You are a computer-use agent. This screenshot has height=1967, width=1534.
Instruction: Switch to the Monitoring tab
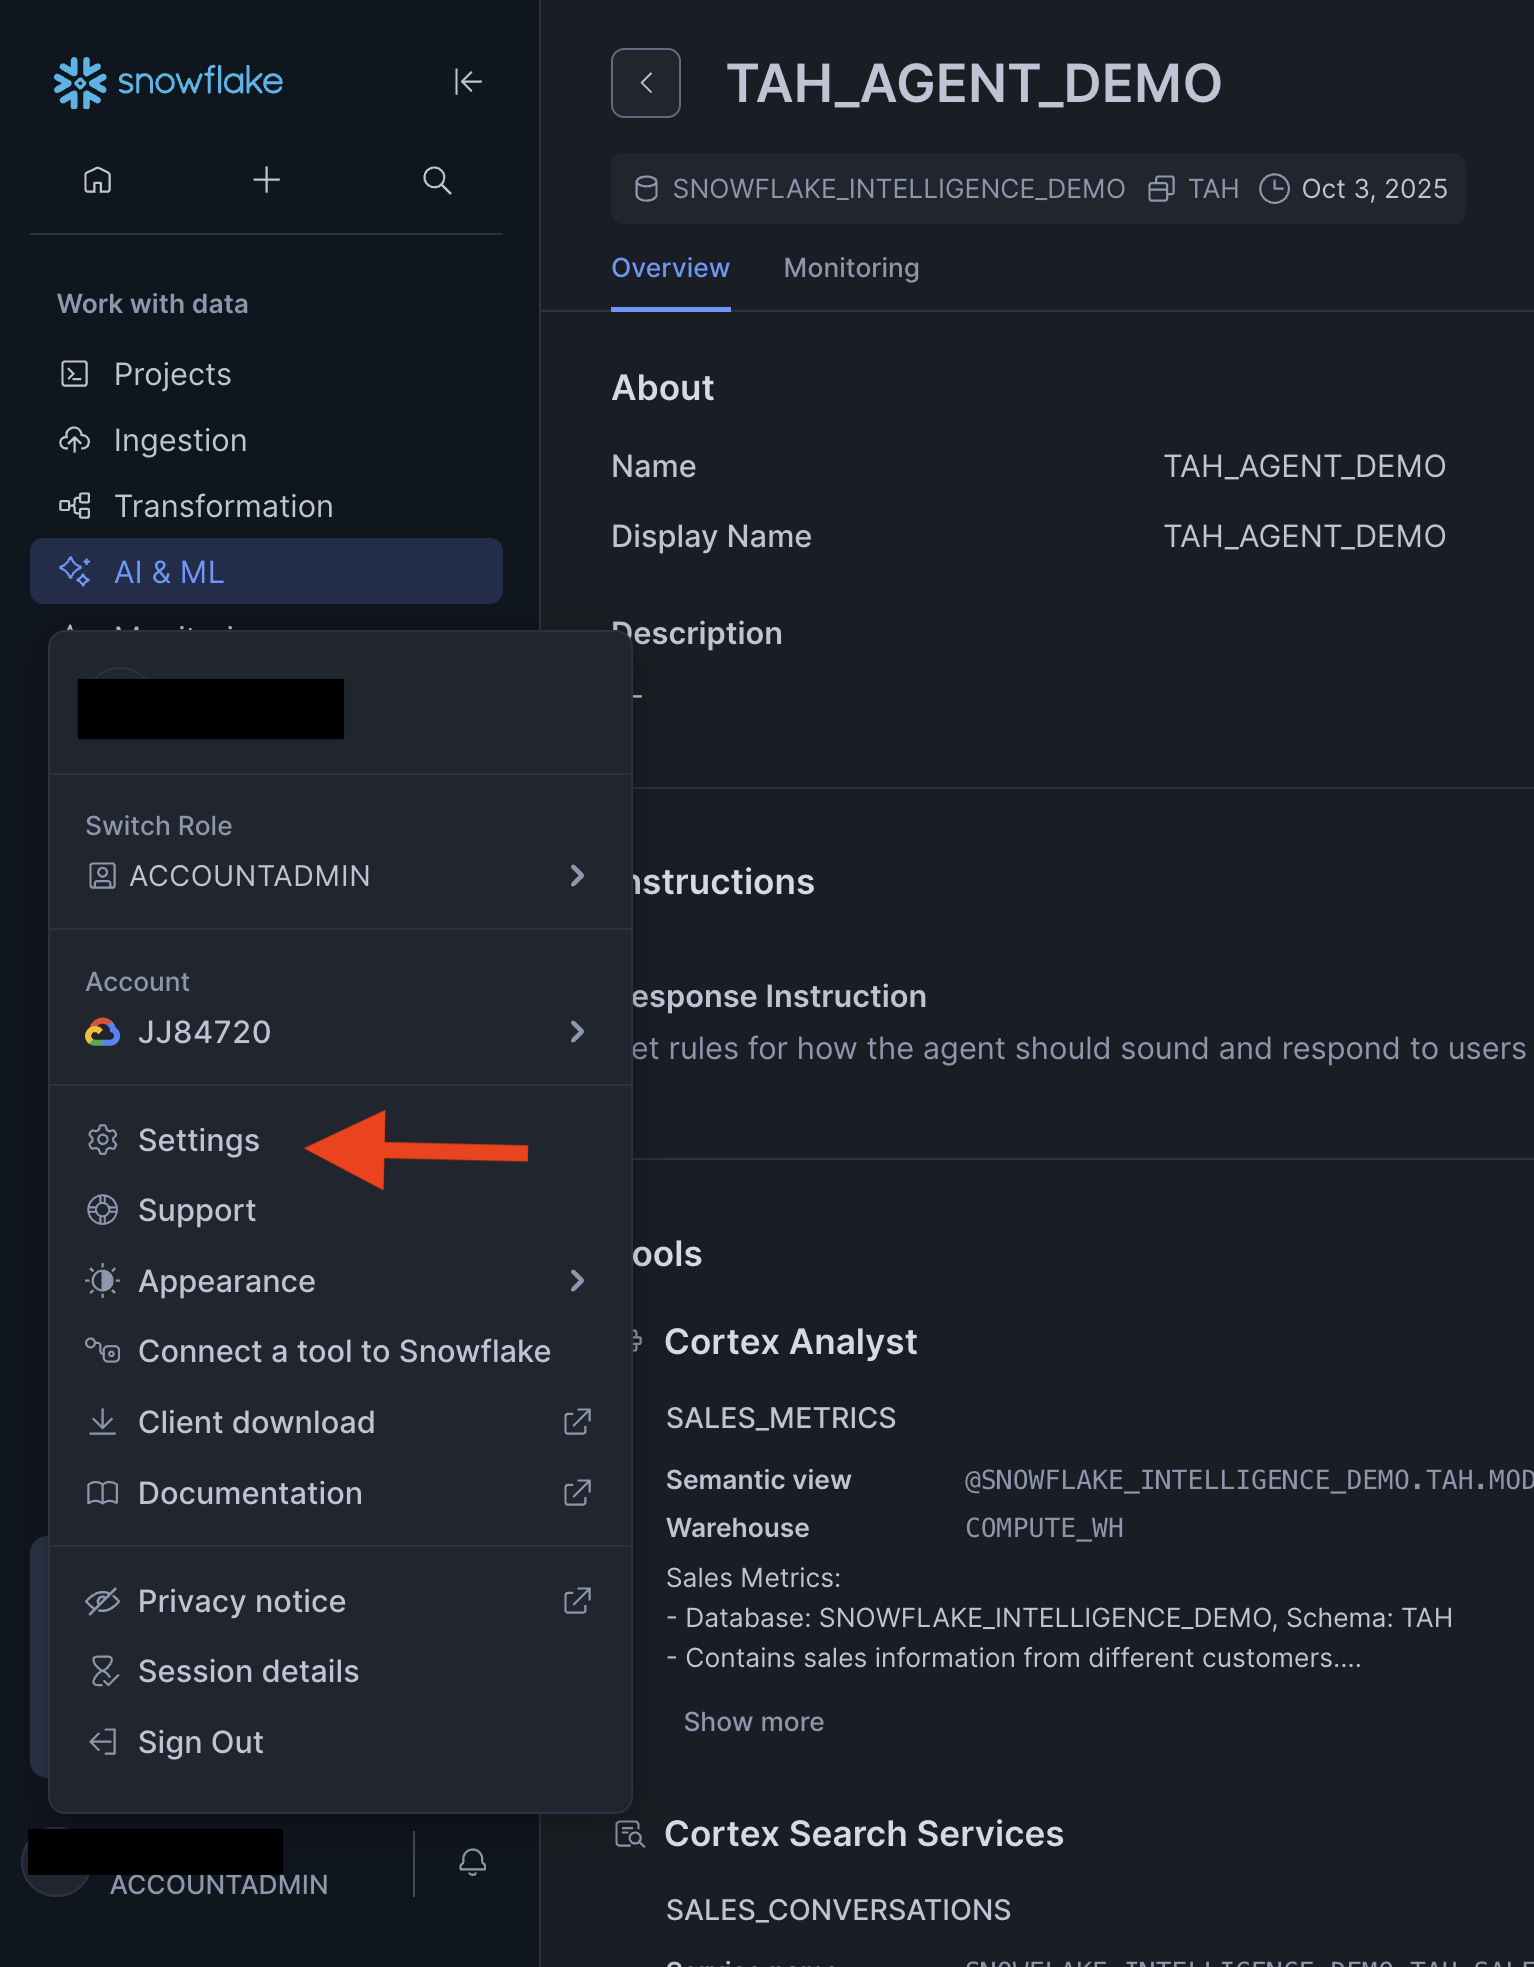coord(851,269)
